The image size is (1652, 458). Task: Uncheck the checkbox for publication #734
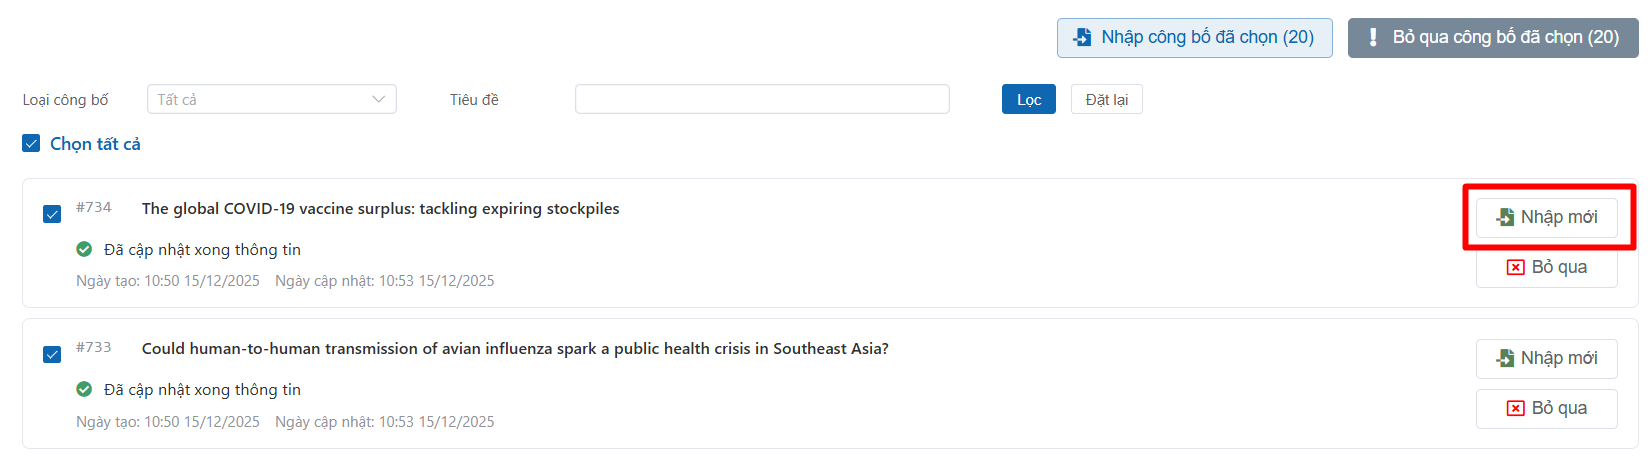[52, 214]
